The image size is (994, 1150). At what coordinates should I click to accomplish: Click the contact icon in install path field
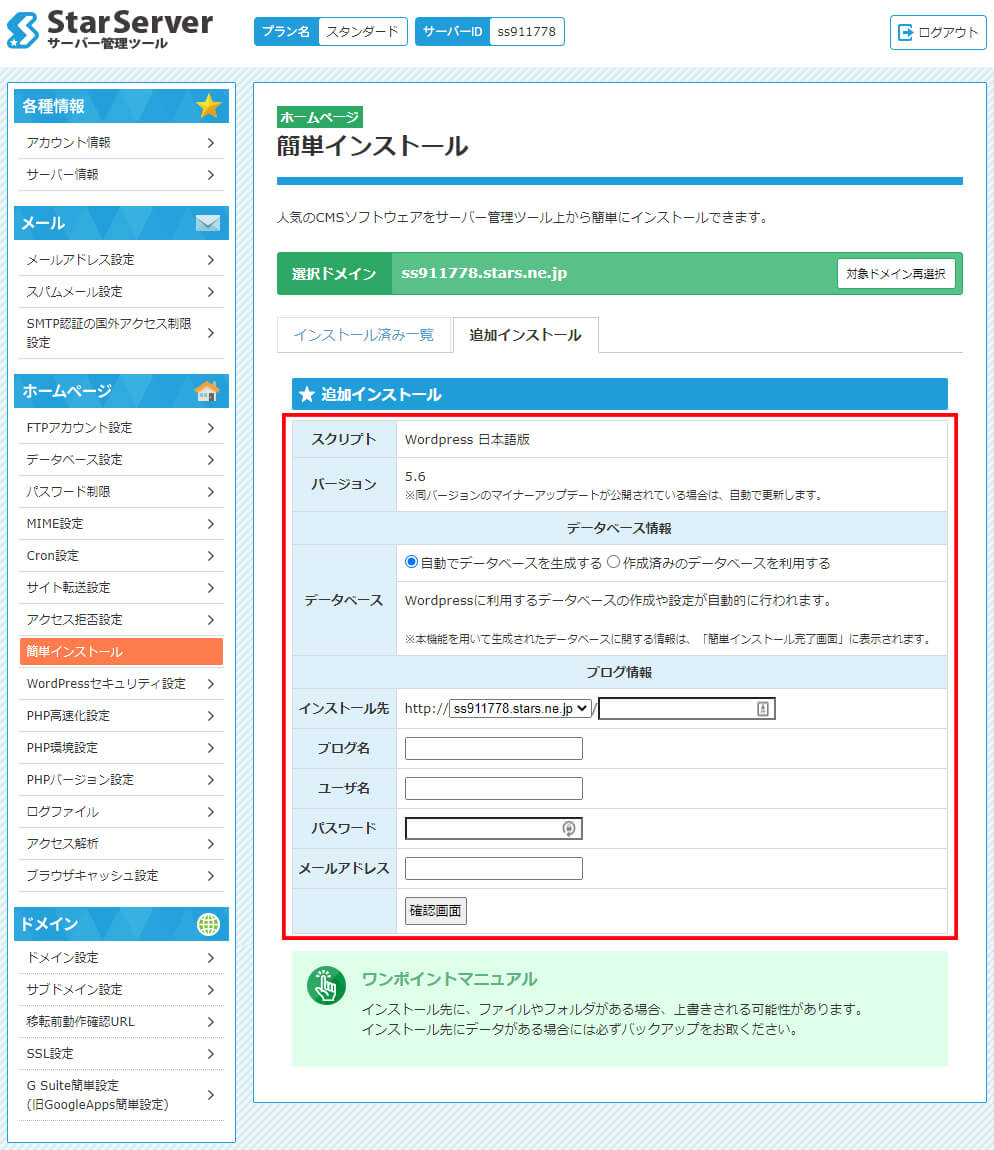[x=763, y=708]
